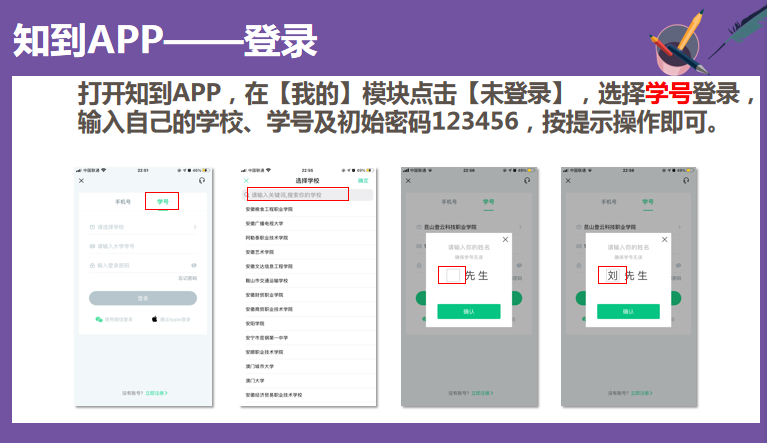Tap the magnifier icon in the school search box
This screenshot has width=767, height=443.
click(x=247, y=195)
